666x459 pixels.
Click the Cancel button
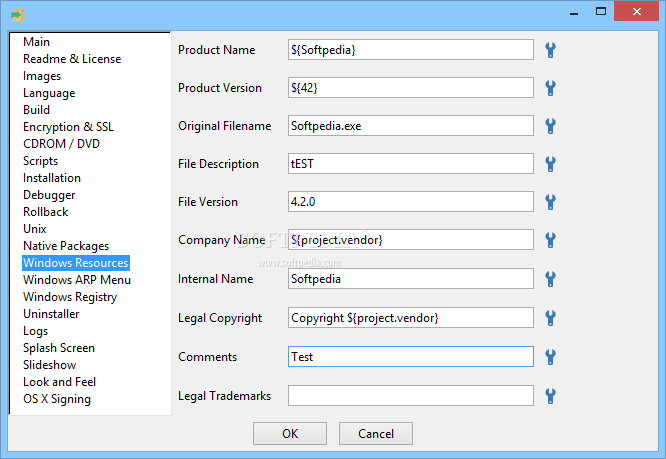pos(376,434)
